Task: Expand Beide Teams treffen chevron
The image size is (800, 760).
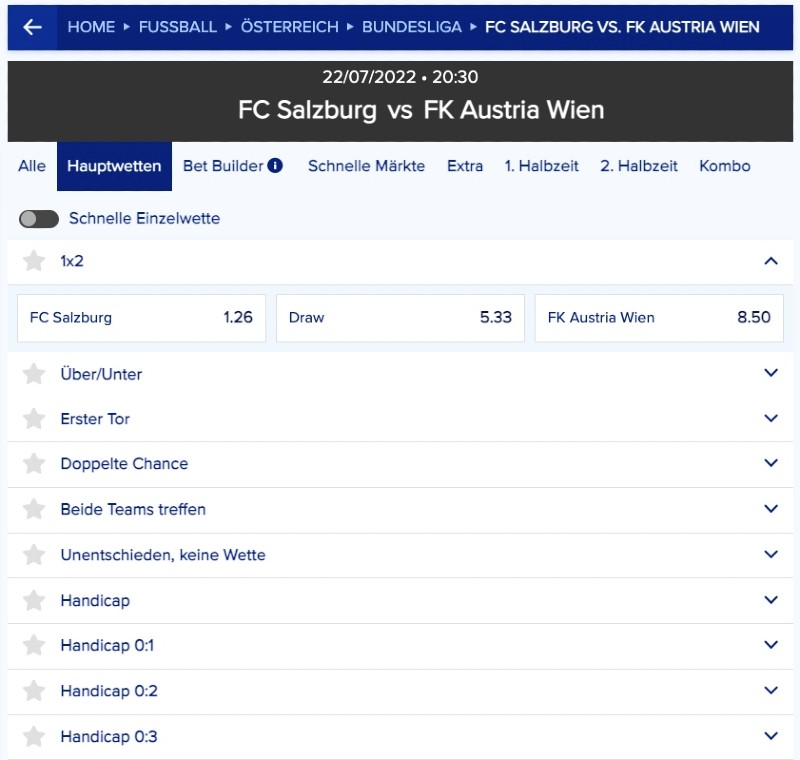Action: tap(771, 509)
